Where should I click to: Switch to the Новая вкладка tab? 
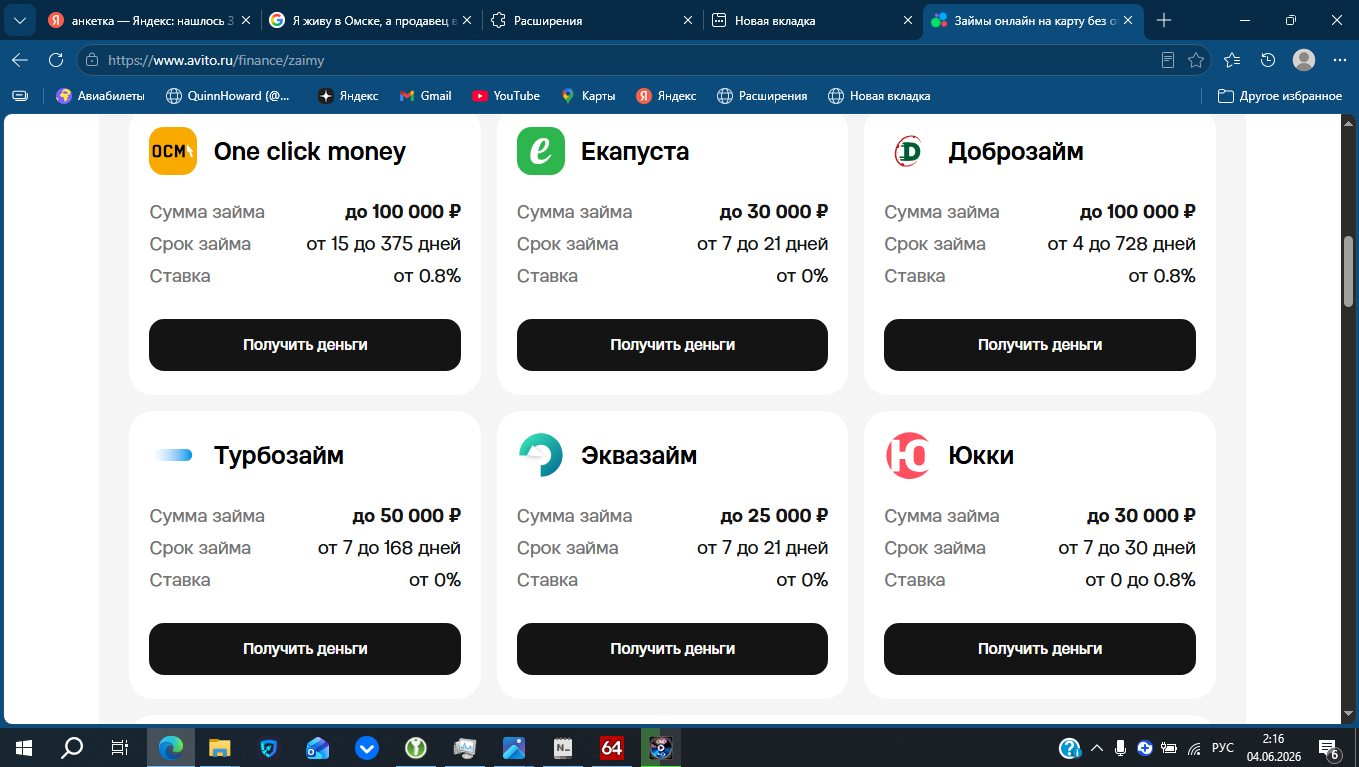click(810, 20)
